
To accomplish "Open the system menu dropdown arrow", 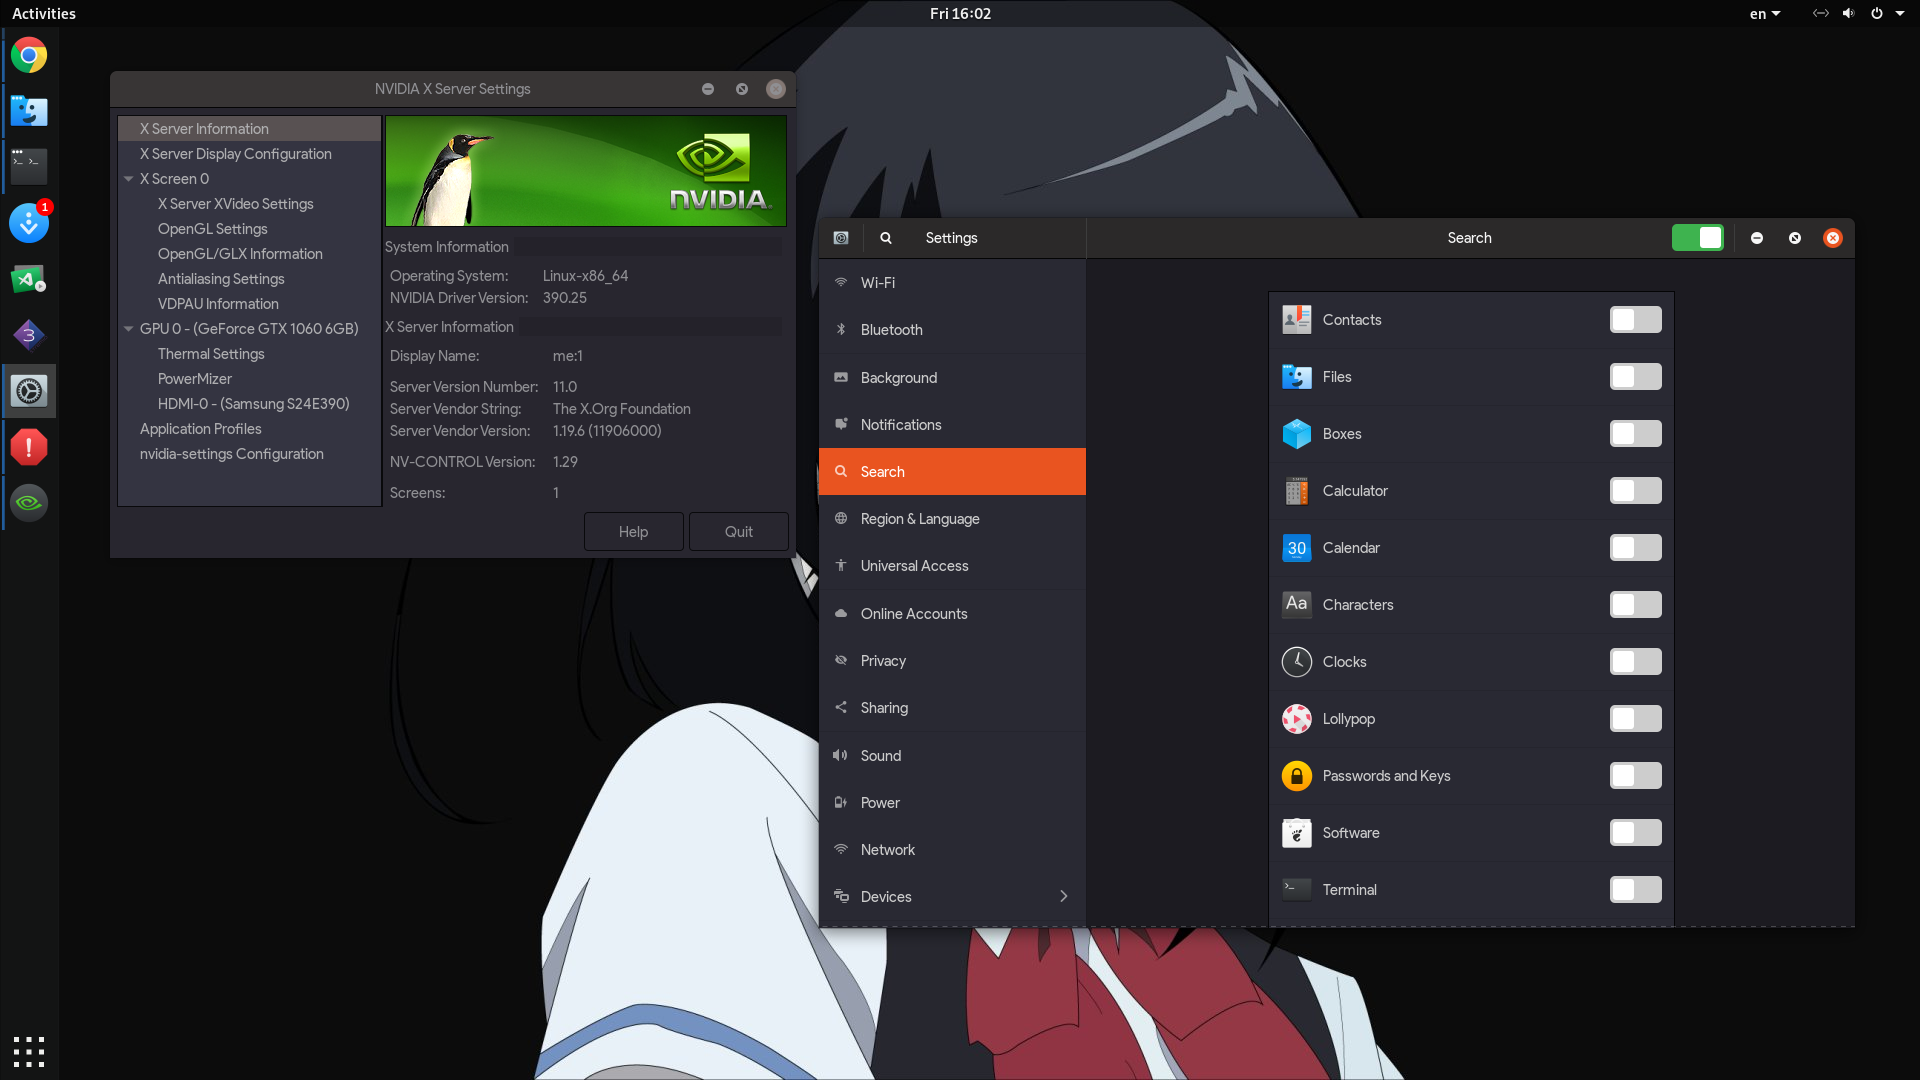I will click(x=1900, y=13).
